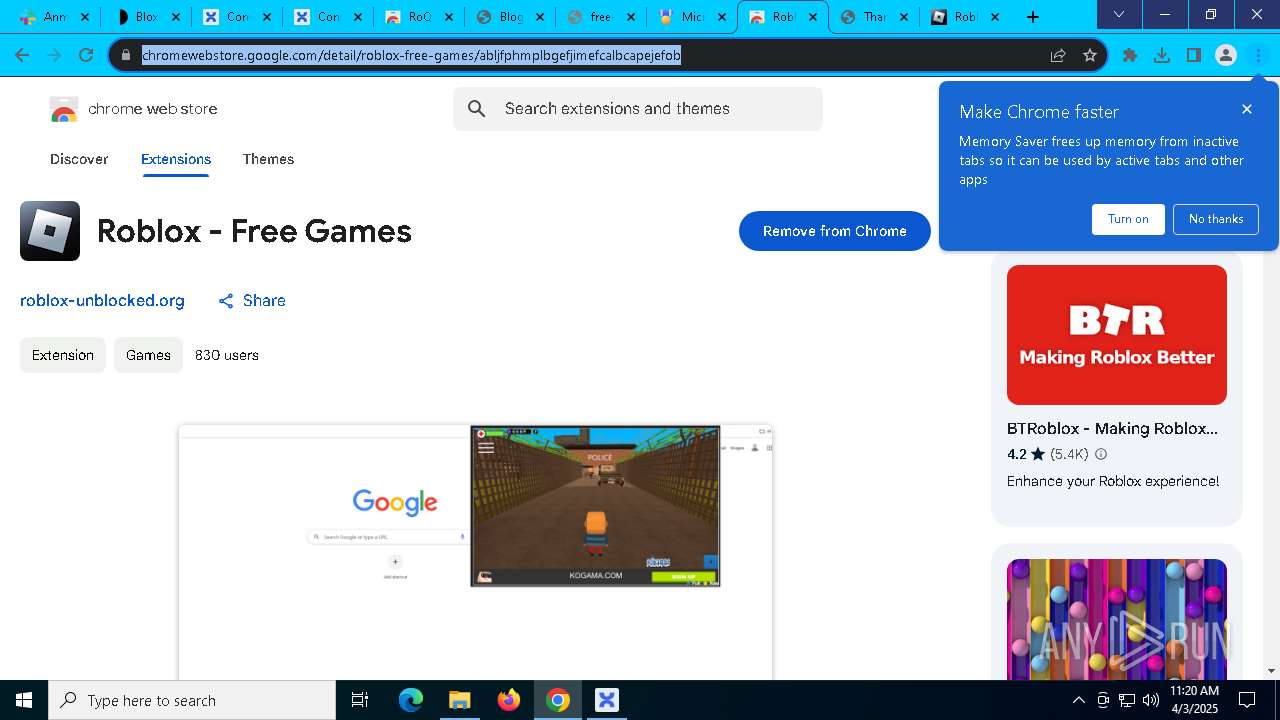
Task: Click the blue X app on the taskbar
Action: (x=607, y=700)
